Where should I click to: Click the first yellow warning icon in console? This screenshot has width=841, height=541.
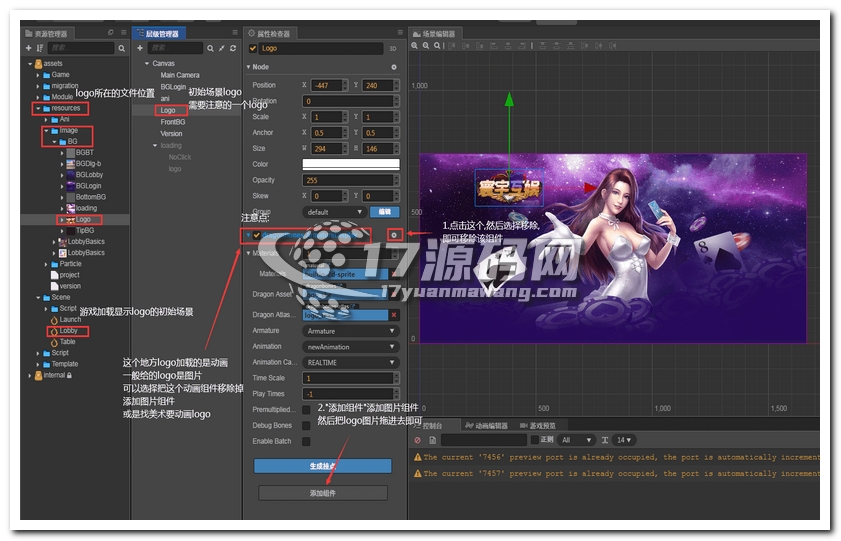417,457
